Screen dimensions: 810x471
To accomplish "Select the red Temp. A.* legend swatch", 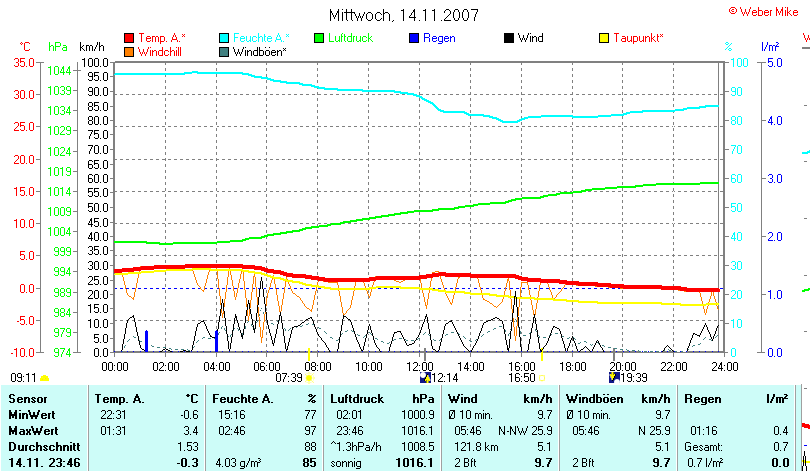I will pyautogui.click(x=129, y=38).
